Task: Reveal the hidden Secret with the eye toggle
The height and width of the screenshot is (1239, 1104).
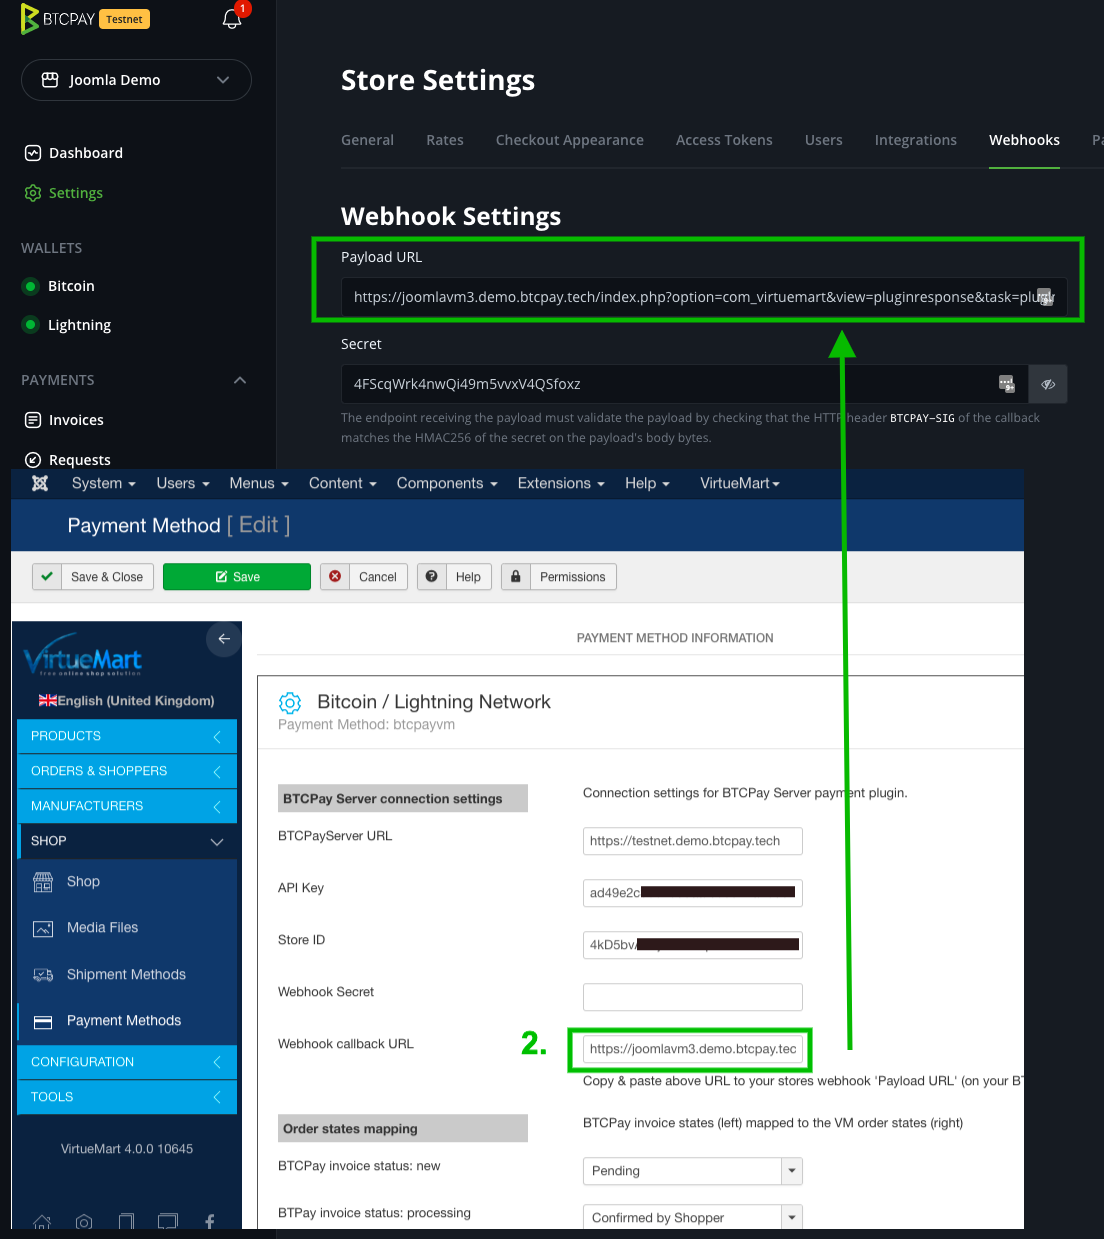Action: click(1047, 383)
